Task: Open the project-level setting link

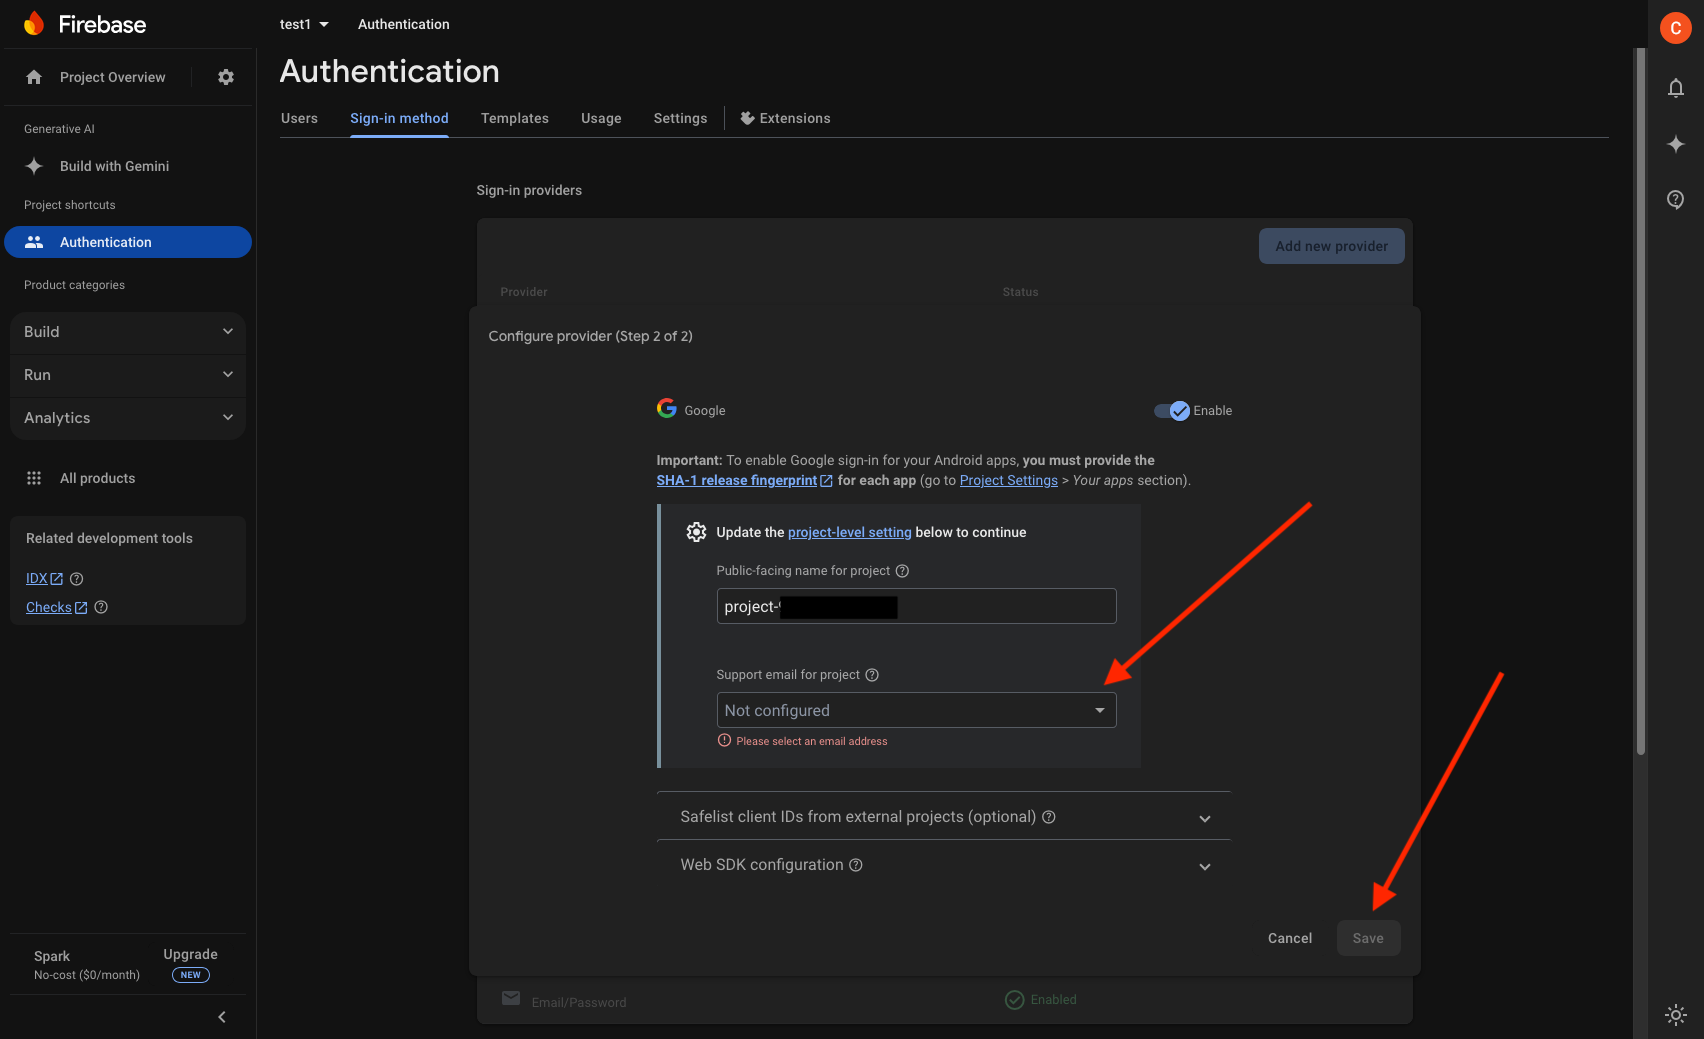Action: pyautogui.click(x=850, y=532)
